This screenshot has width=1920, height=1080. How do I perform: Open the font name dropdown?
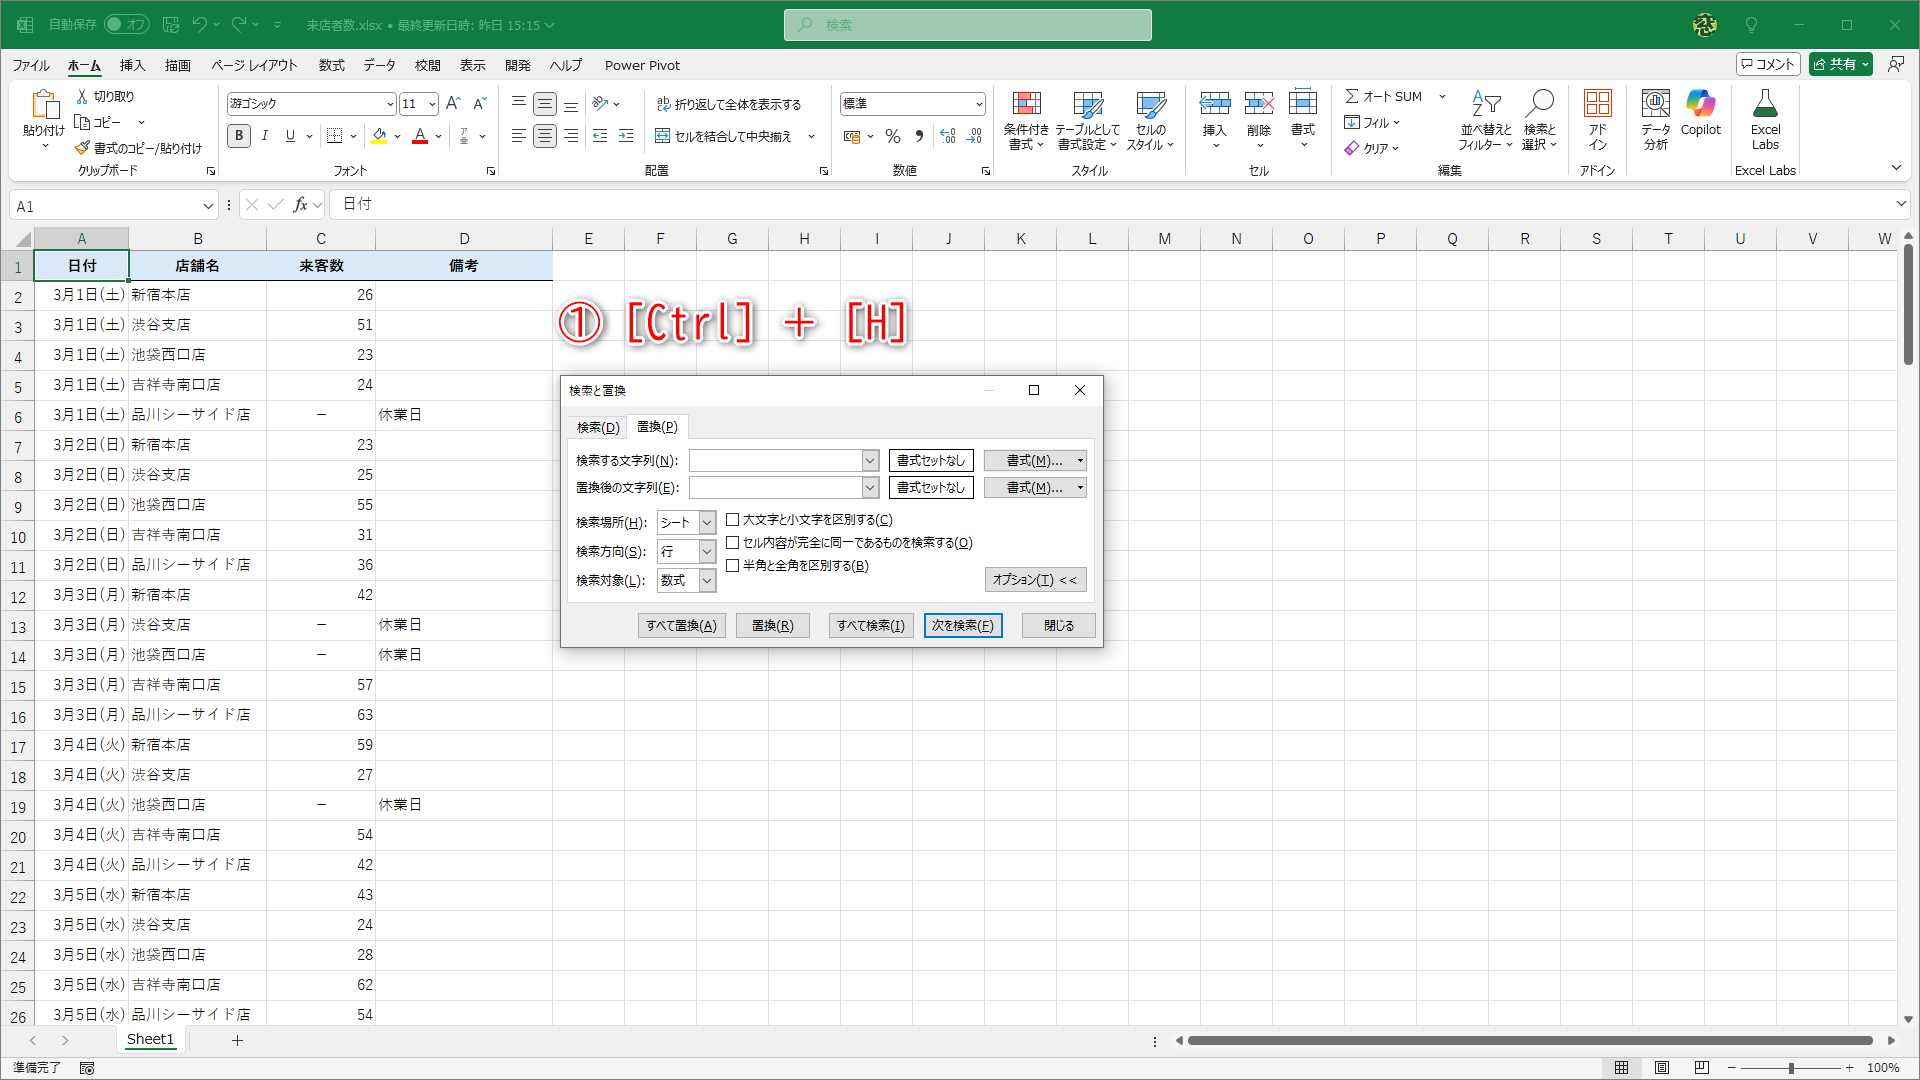(x=390, y=104)
